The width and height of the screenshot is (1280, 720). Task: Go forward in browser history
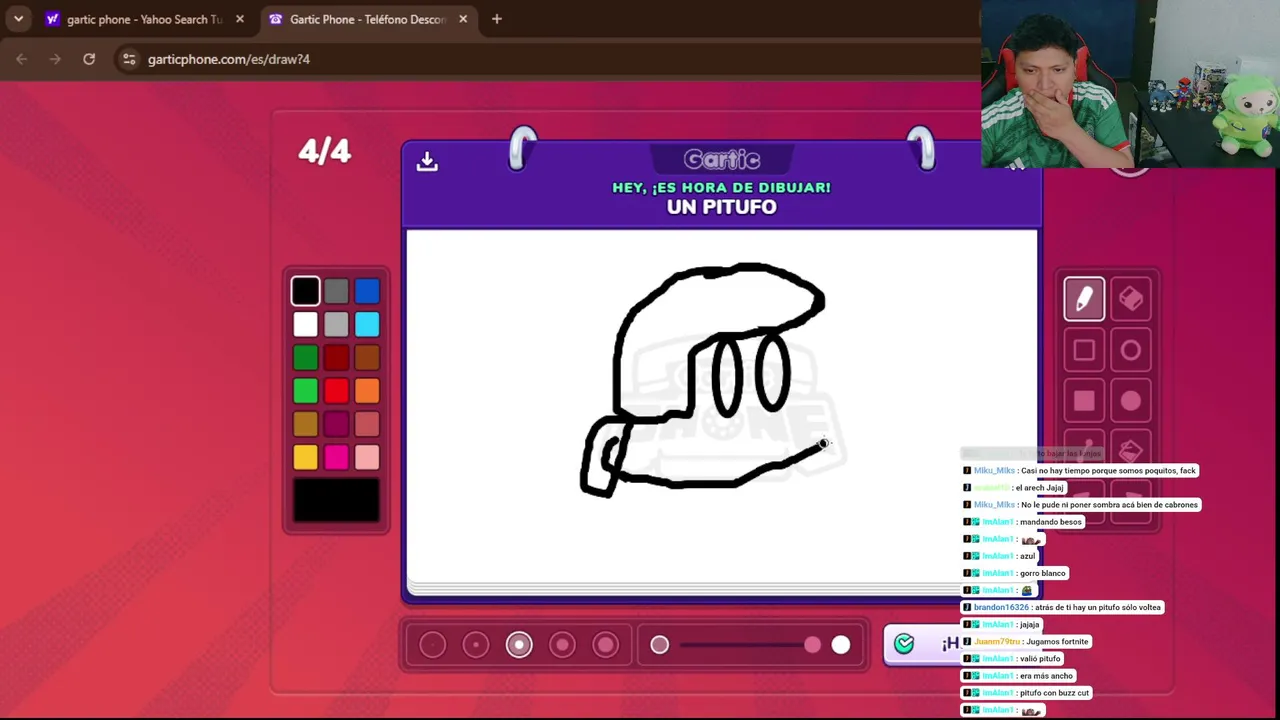55,59
